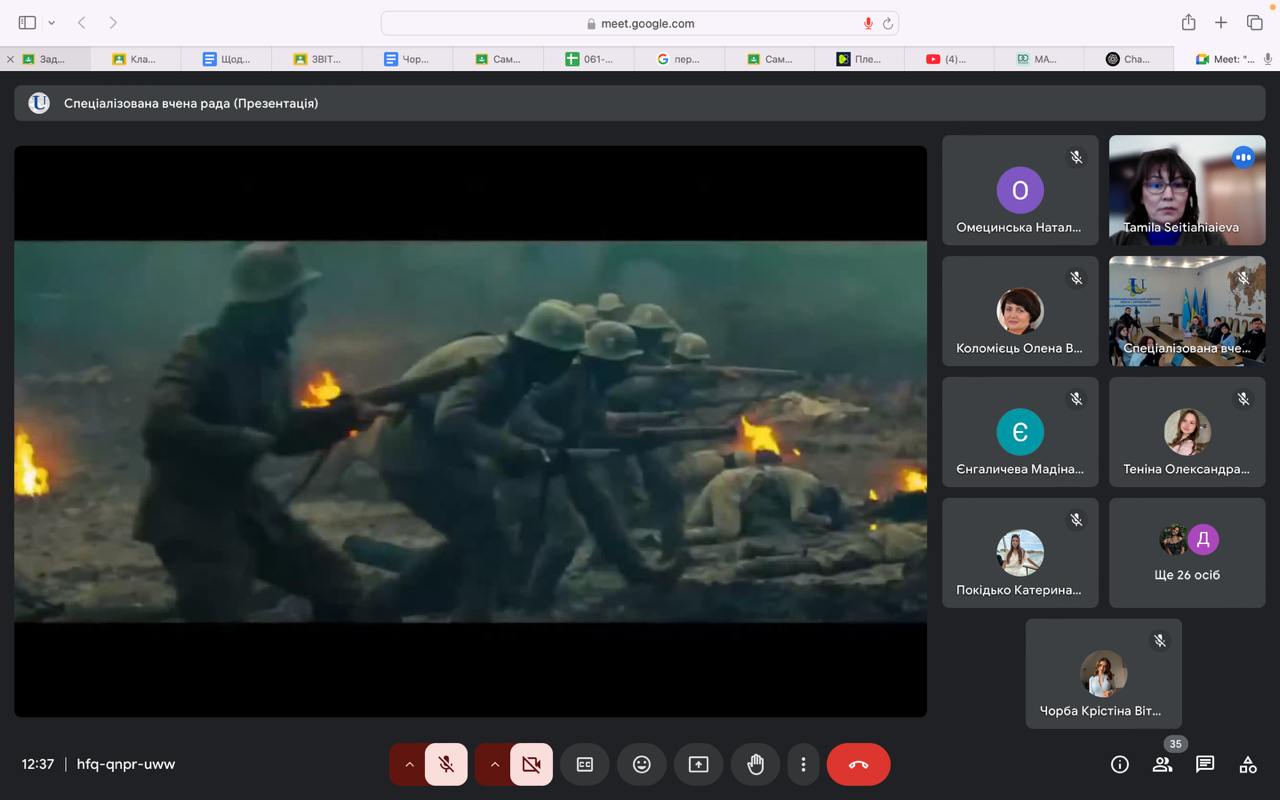Open the Ще 26 осіб tile
The height and width of the screenshot is (800, 1280).
click(x=1187, y=553)
